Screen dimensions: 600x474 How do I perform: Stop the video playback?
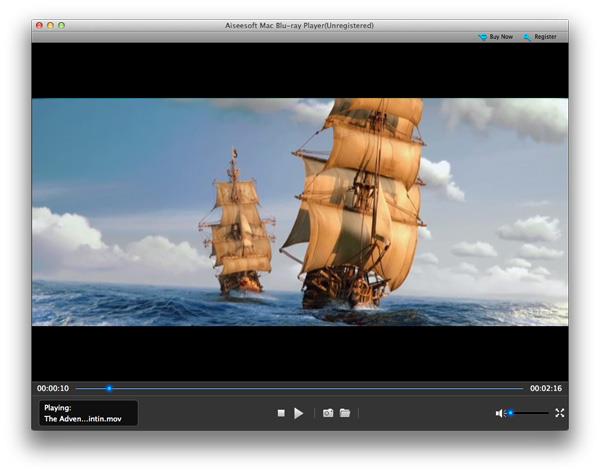click(x=281, y=413)
